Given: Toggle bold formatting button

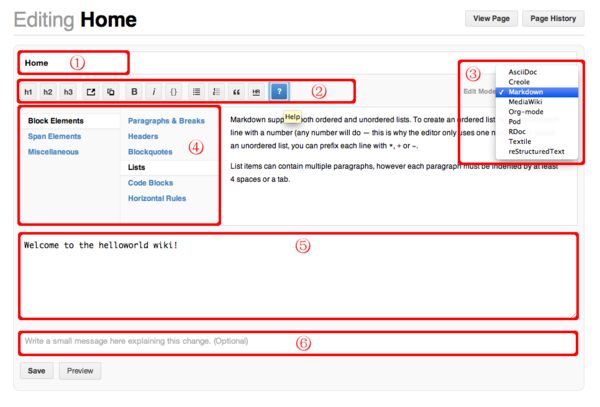Looking at the screenshot, I should tap(134, 92).
